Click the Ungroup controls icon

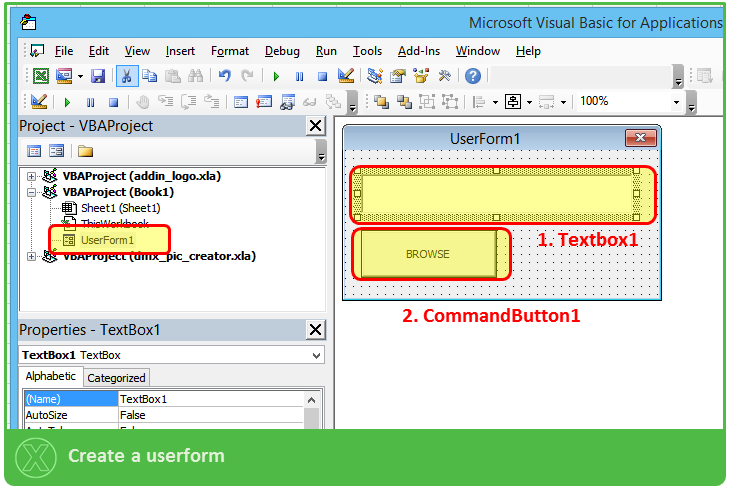pos(450,101)
